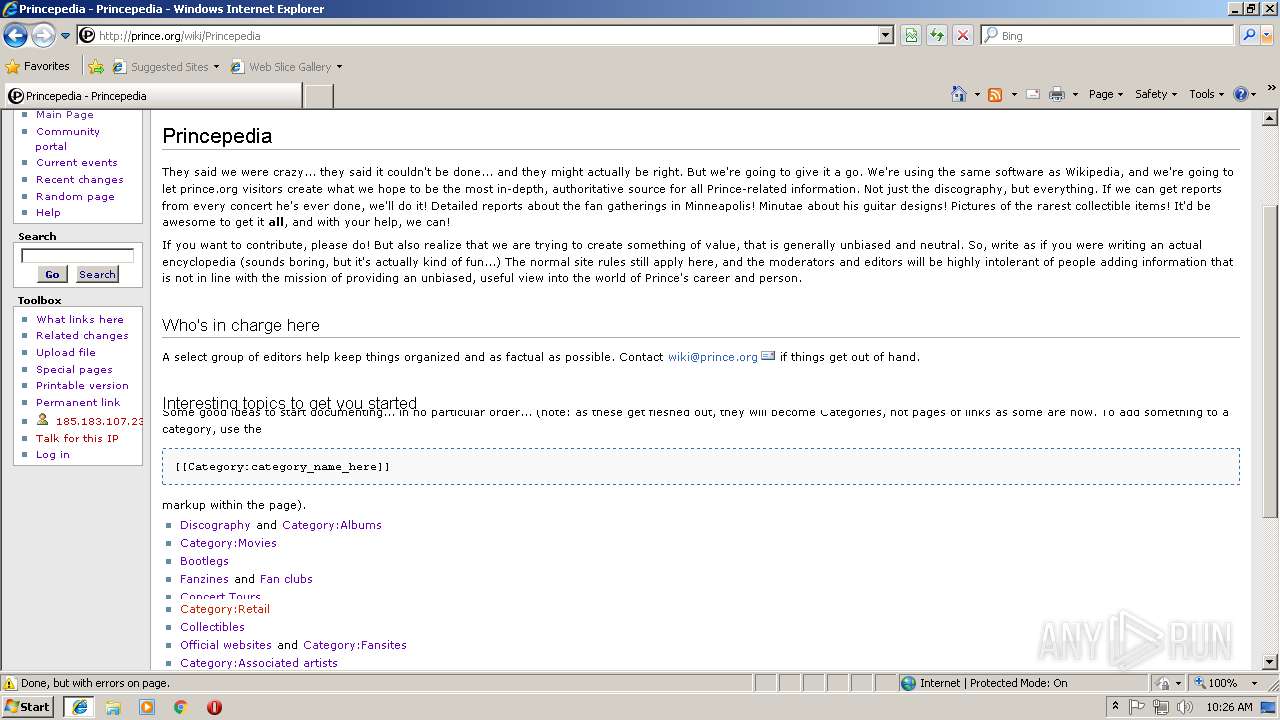Image resolution: width=1280 pixels, height=720 pixels.
Task: Open the Random page sidebar link
Action: 75,196
